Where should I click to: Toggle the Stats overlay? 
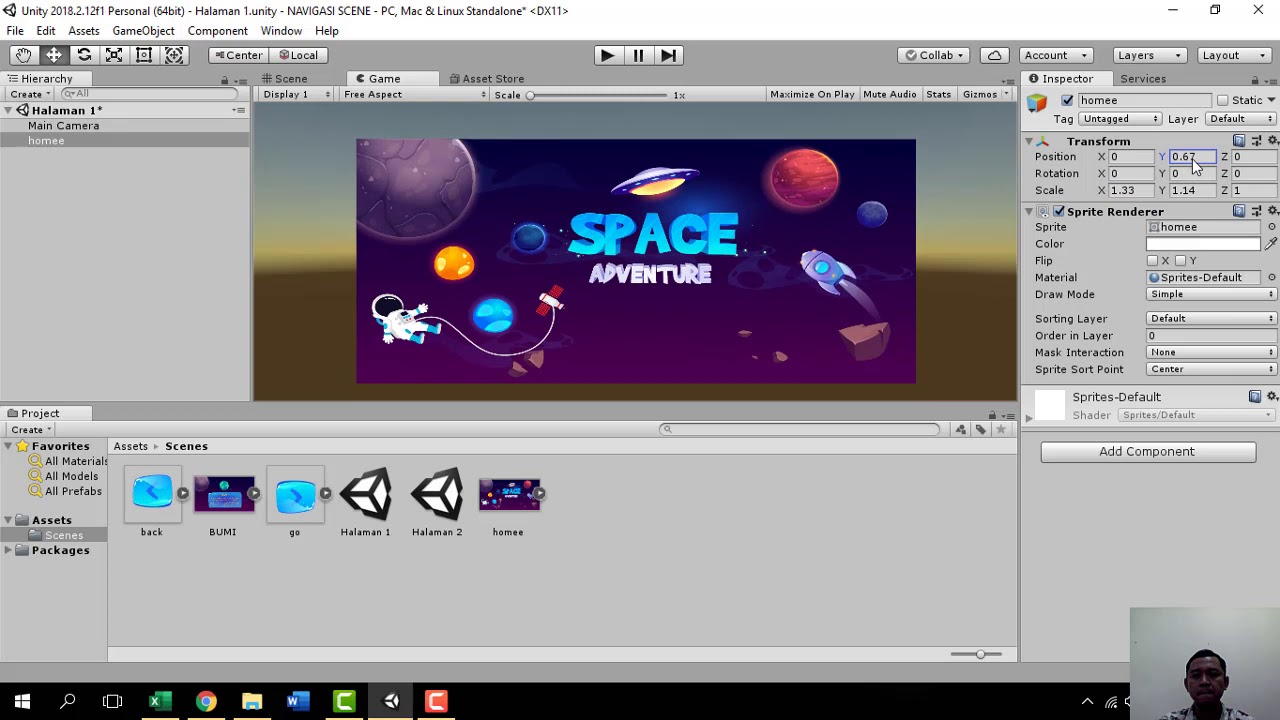[938, 94]
